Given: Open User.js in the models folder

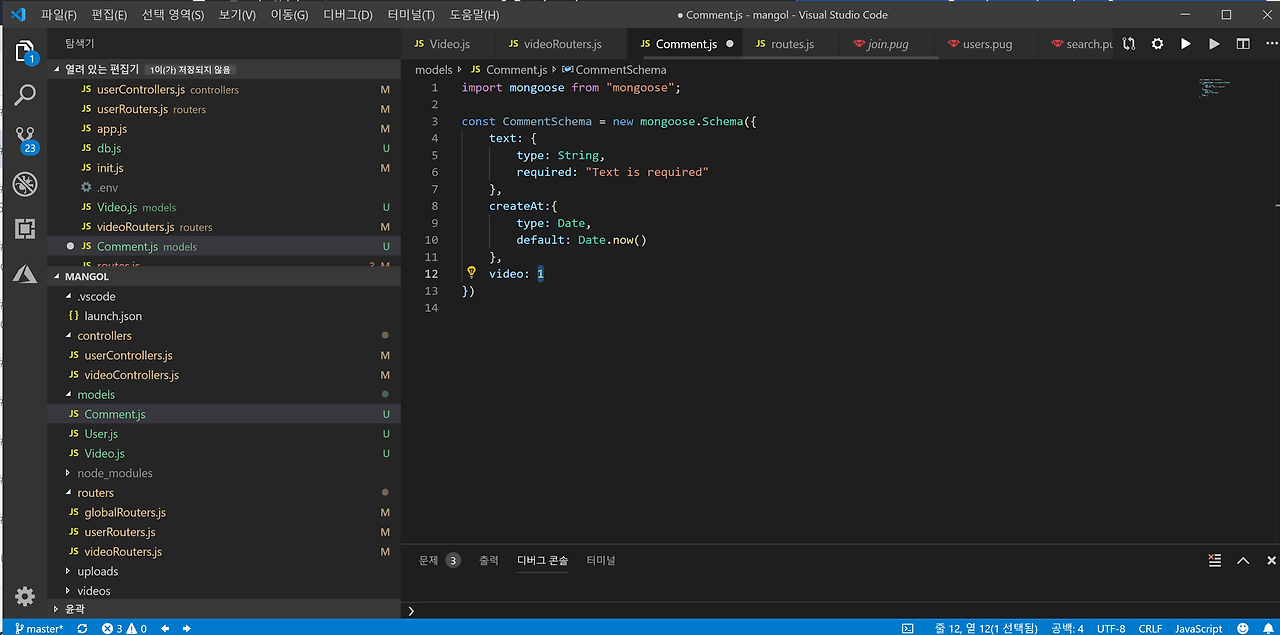Looking at the screenshot, I should tap(101, 434).
